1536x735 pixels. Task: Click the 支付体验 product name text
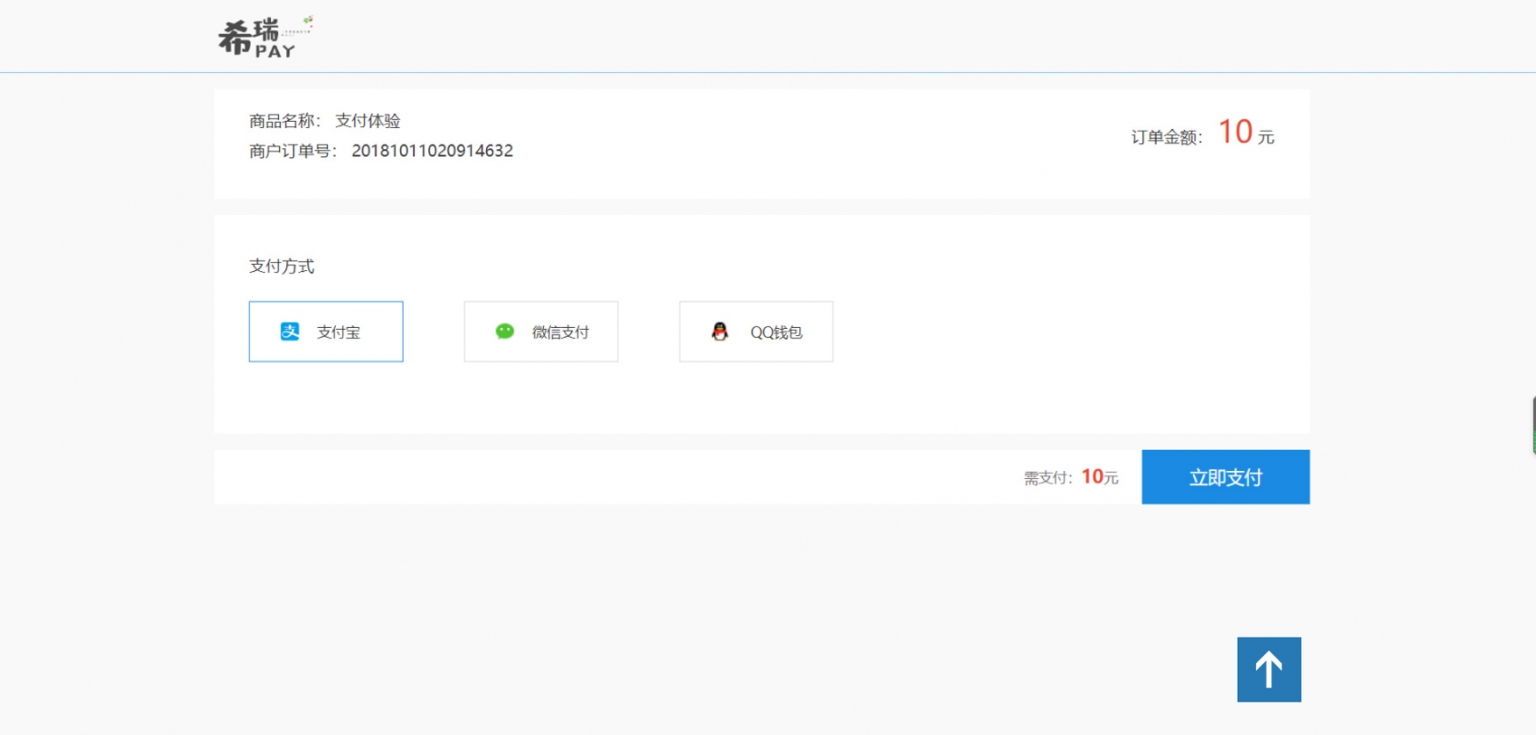coord(368,121)
